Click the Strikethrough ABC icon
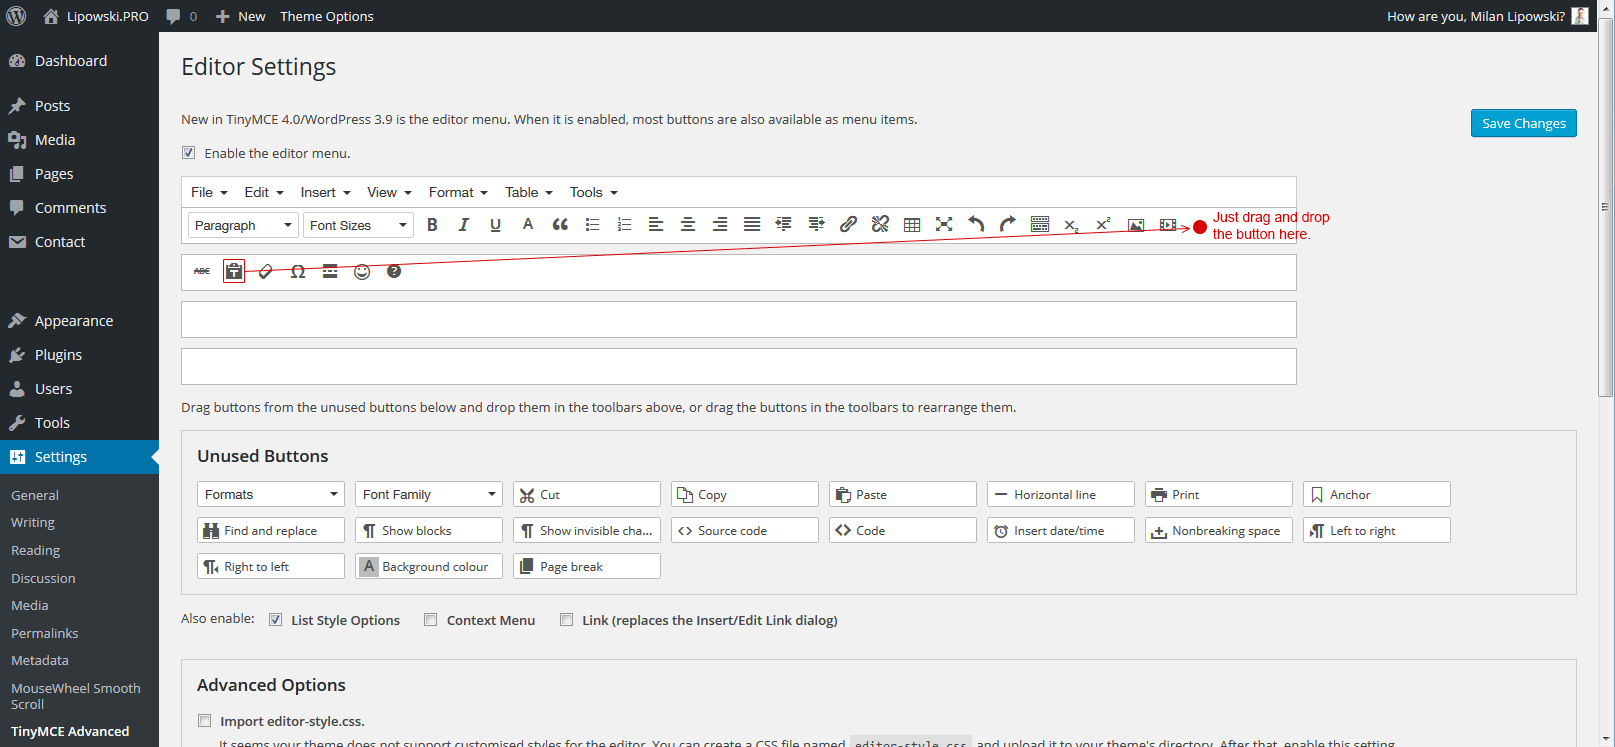Image resolution: width=1615 pixels, height=747 pixels. point(202,271)
